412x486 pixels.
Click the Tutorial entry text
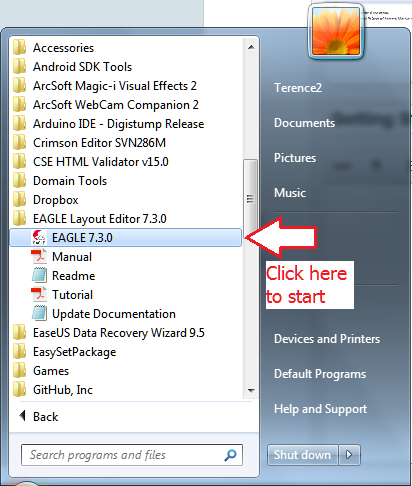click(72, 295)
